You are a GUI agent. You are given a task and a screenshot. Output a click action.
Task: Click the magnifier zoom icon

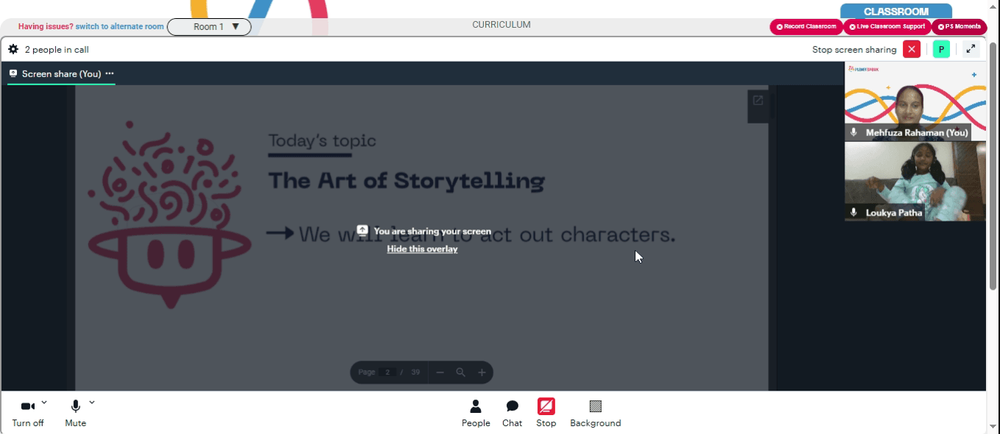pos(460,372)
